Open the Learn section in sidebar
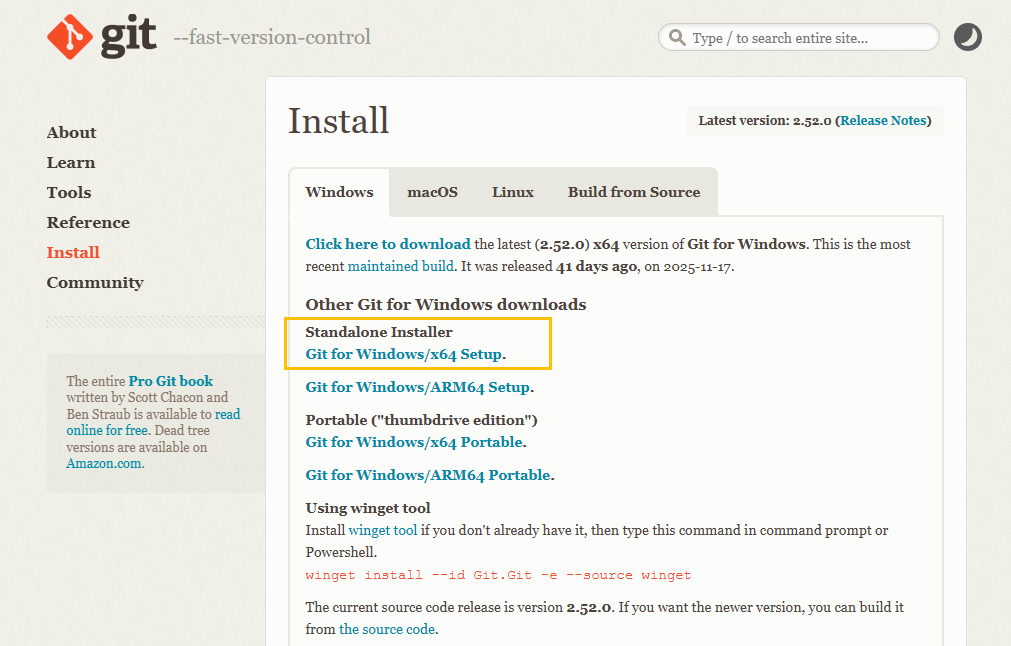The width and height of the screenshot is (1011, 646). (71, 162)
